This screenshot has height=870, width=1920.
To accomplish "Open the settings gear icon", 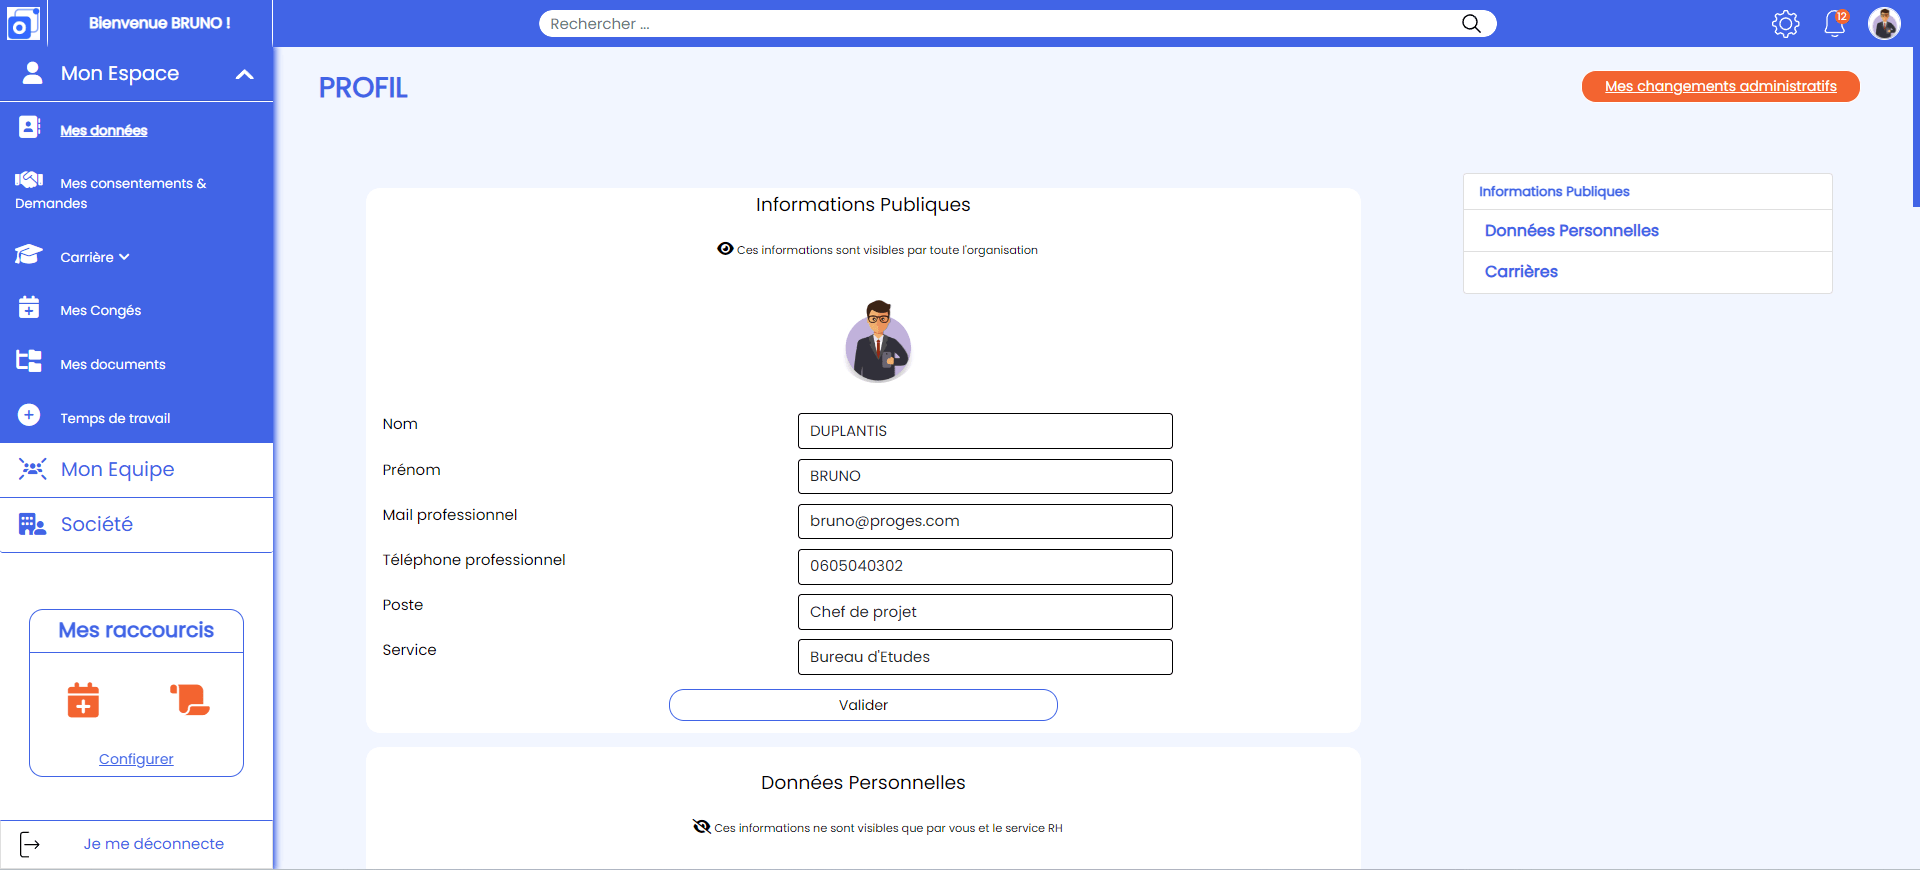I will [x=1785, y=24].
